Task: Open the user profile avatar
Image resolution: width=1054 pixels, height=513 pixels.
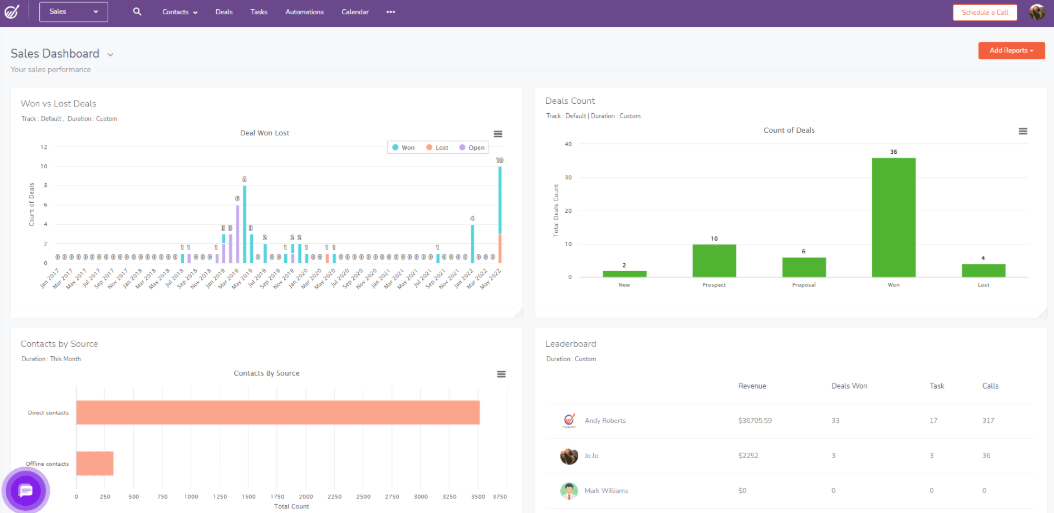Action: (x=1037, y=12)
